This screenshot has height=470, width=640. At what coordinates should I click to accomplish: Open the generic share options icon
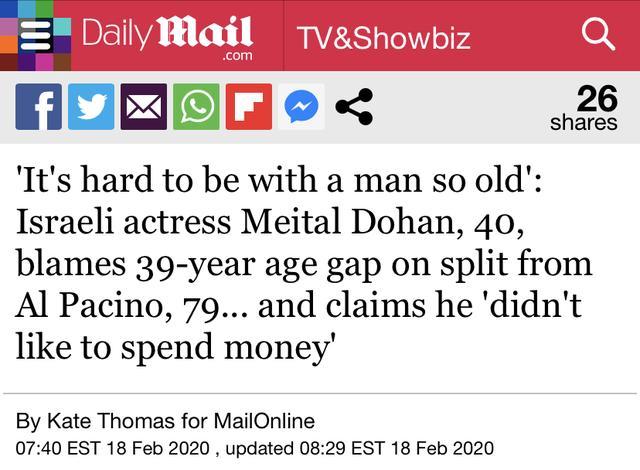(x=353, y=108)
